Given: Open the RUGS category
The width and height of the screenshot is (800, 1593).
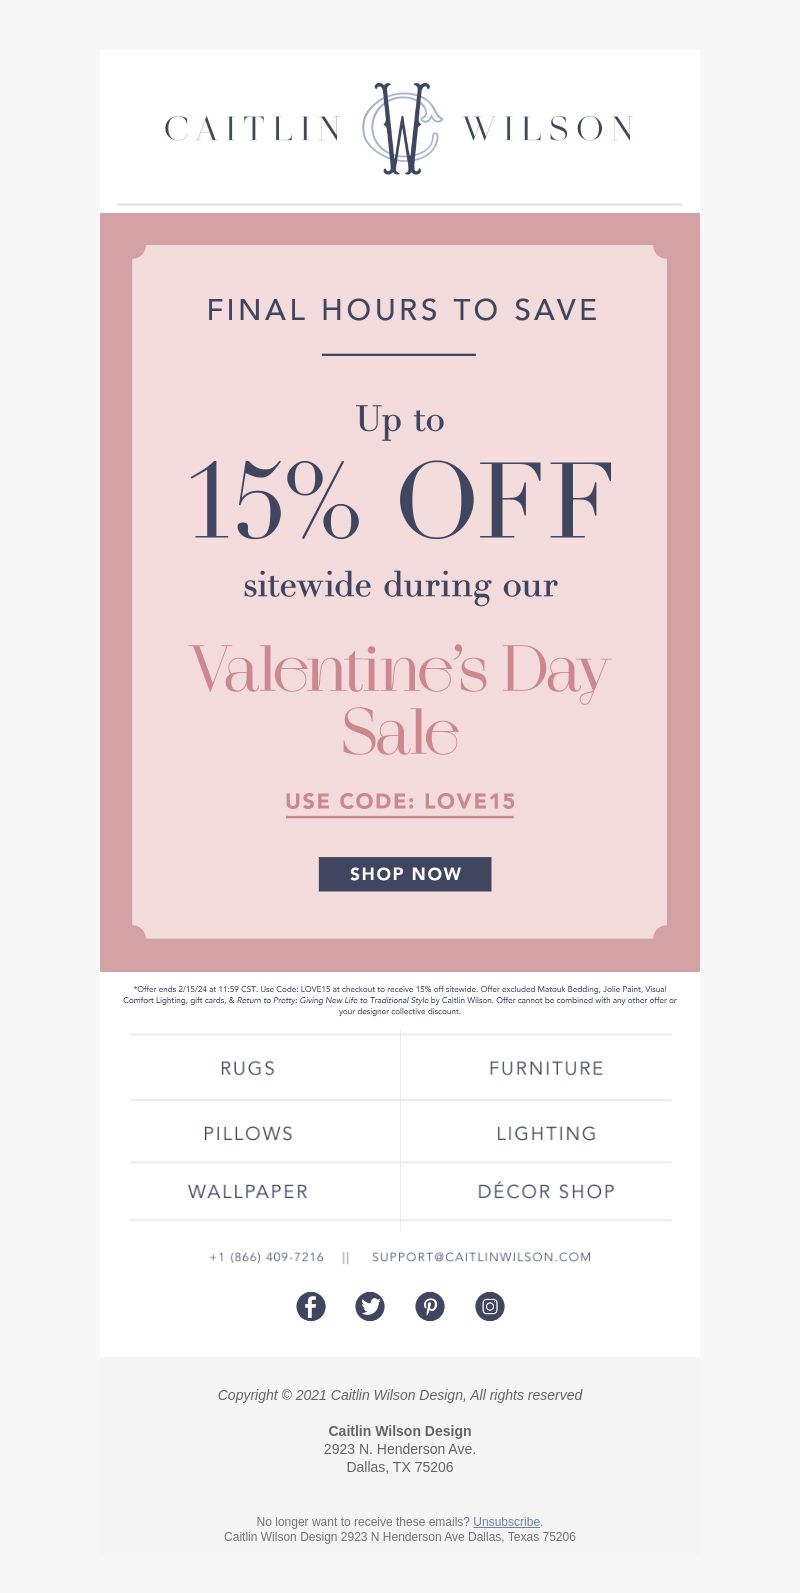Looking at the screenshot, I should (248, 1068).
